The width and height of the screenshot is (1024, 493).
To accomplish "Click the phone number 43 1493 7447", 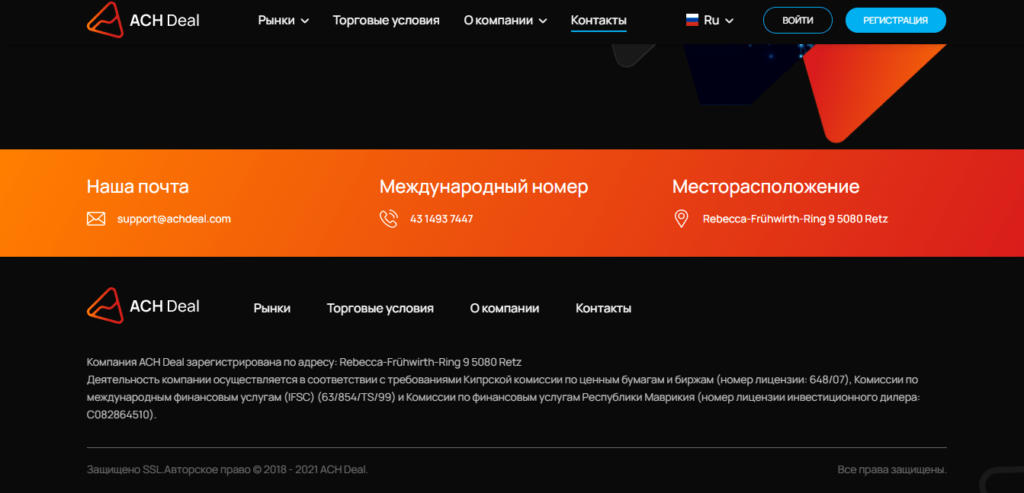I will point(441,219).
